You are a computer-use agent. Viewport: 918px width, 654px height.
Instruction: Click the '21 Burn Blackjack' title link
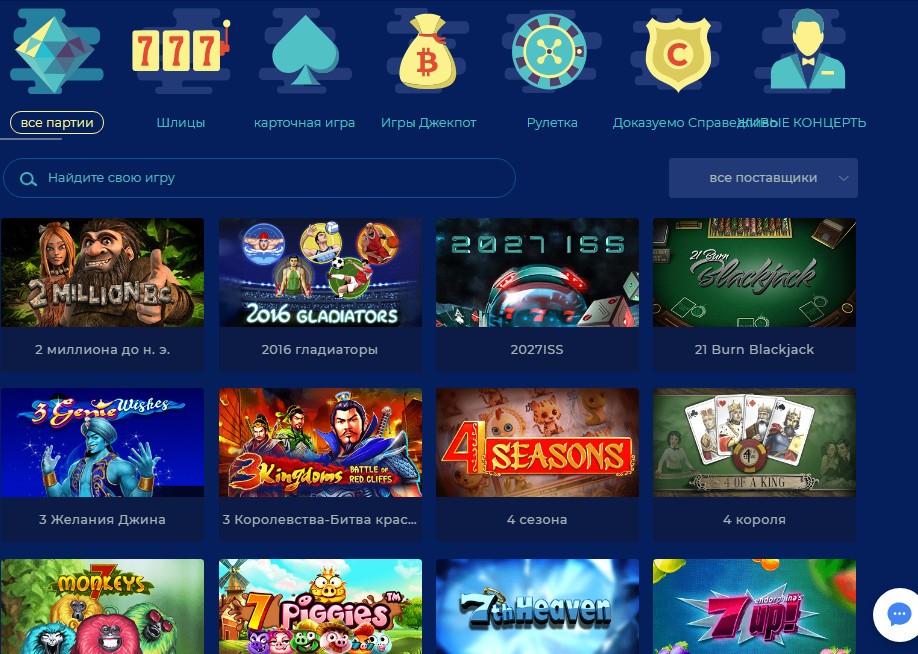pos(754,350)
